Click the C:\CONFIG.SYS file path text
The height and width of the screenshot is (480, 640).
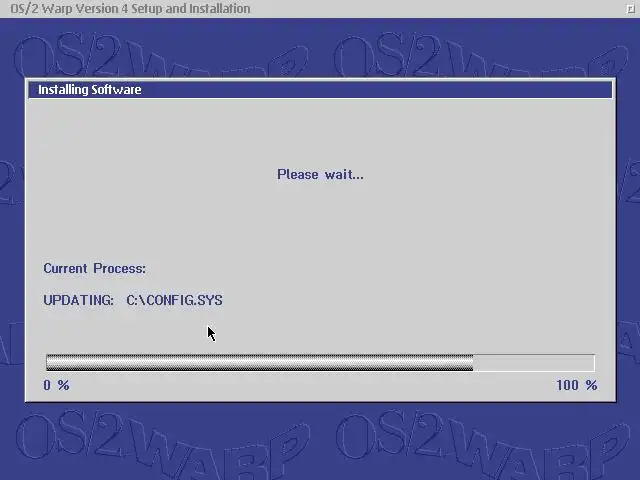pos(174,300)
